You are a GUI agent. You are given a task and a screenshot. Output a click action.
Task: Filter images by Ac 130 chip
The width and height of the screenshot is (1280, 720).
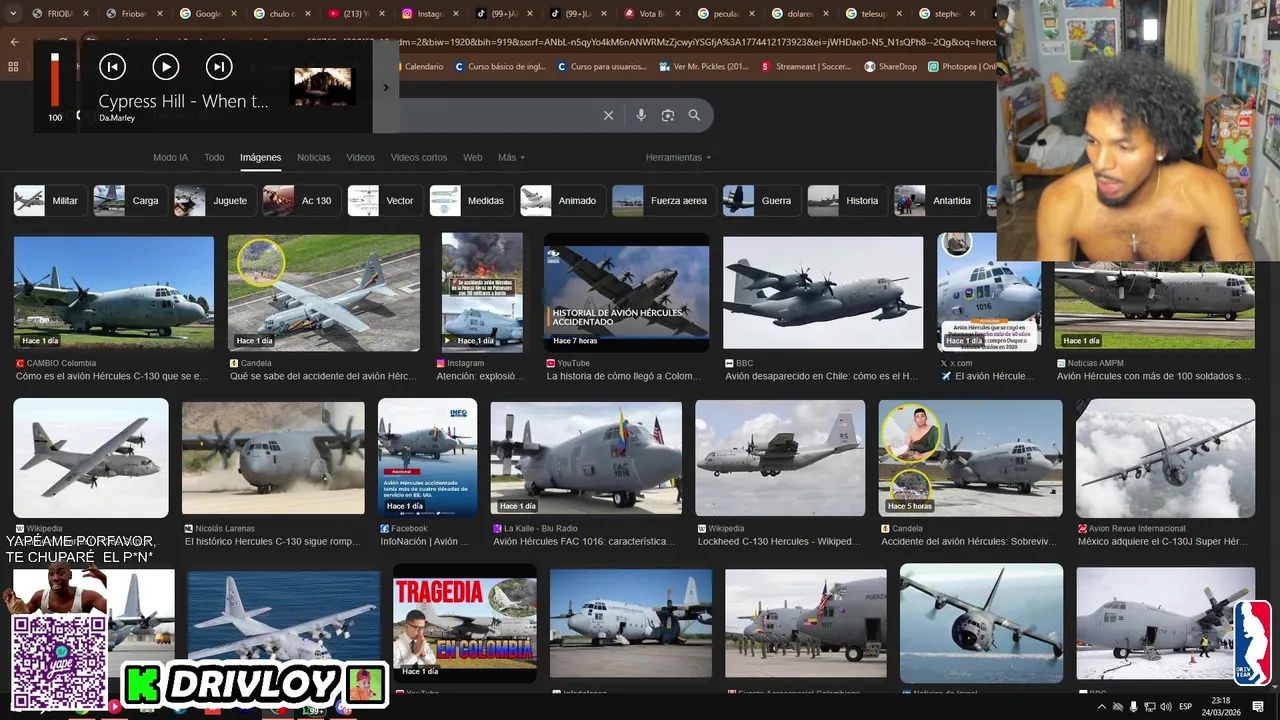(x=300, y=201)
